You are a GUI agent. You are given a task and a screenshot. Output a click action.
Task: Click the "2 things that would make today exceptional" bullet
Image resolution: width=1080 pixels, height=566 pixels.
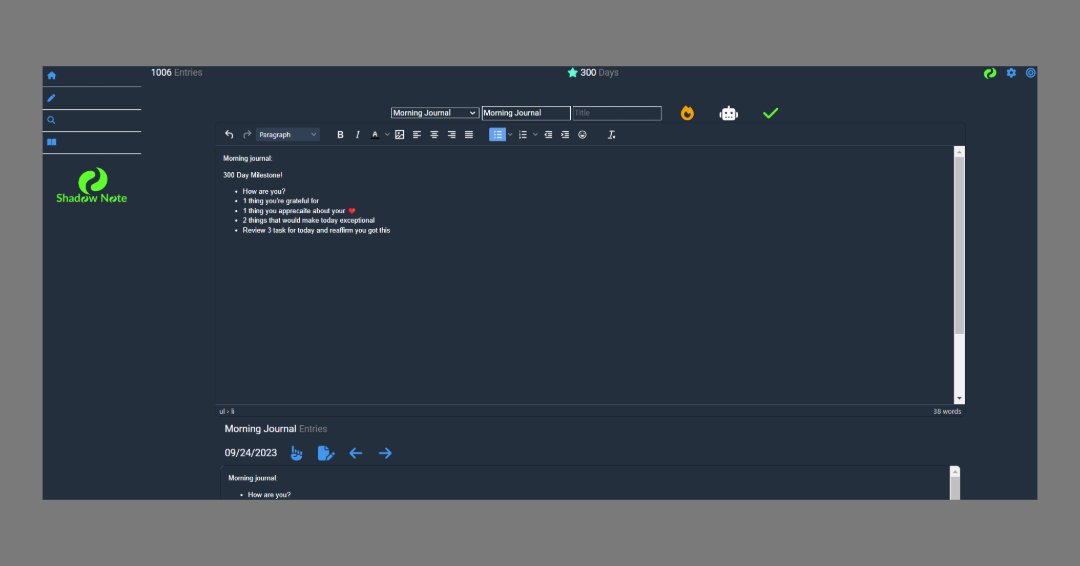[x=309, y=220]
